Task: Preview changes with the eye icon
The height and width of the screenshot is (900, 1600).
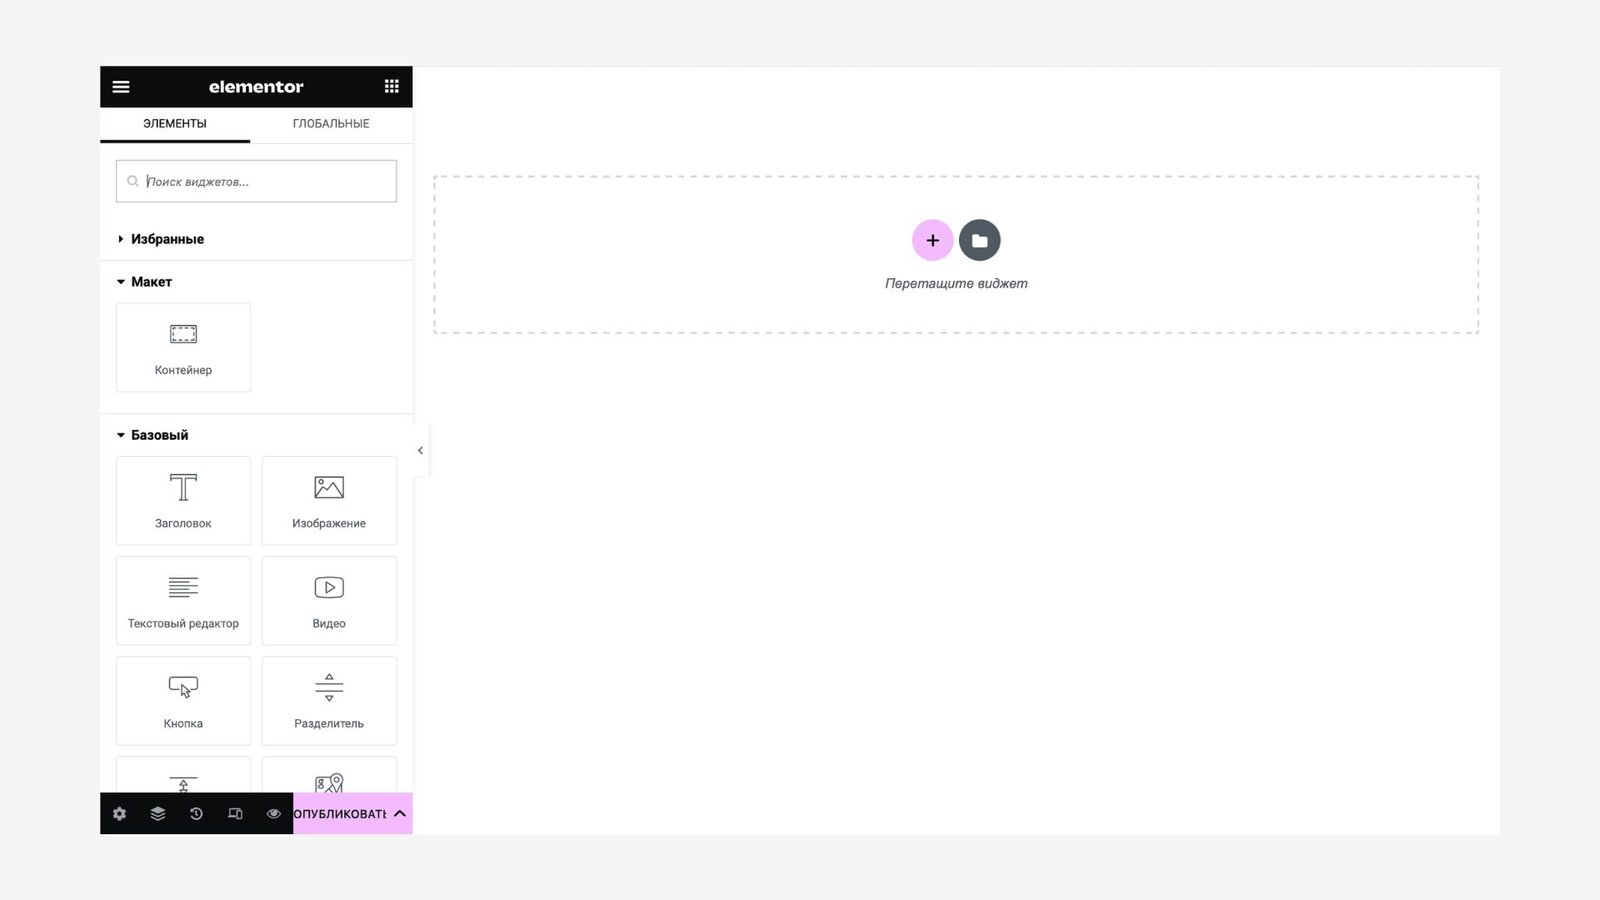Action: point(273,814)
